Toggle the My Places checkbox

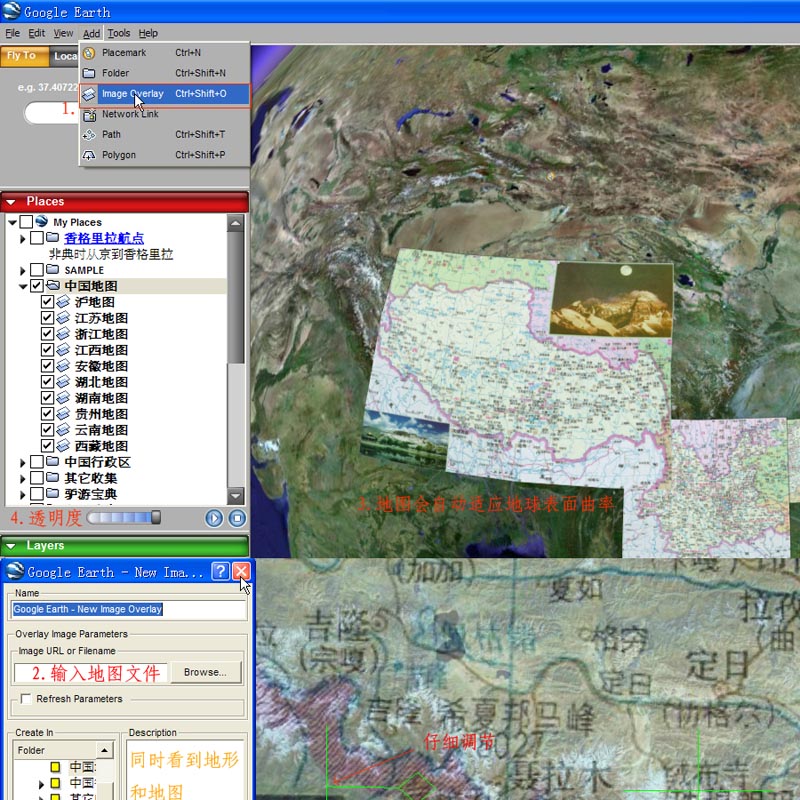pos(27,222)
